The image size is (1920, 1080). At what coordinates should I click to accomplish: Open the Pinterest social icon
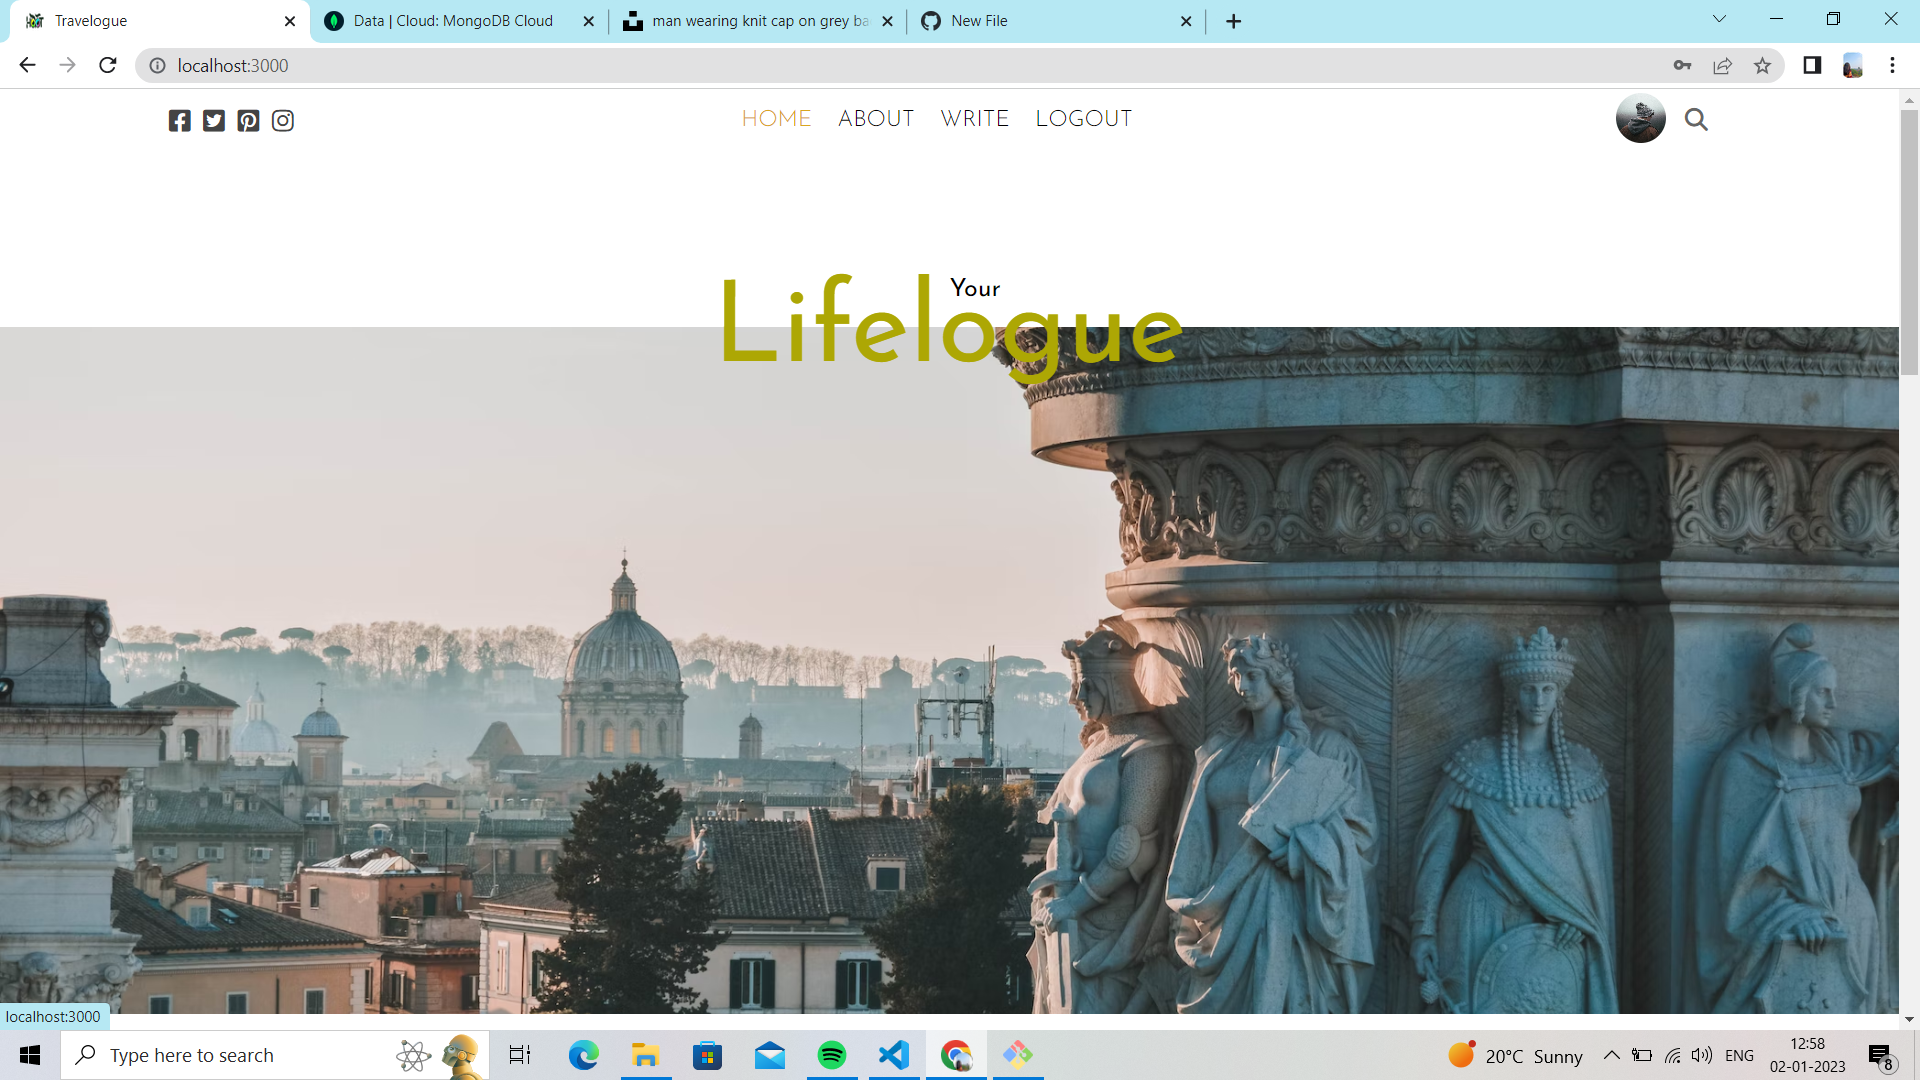pyautogui.click(x=248, y=121)
